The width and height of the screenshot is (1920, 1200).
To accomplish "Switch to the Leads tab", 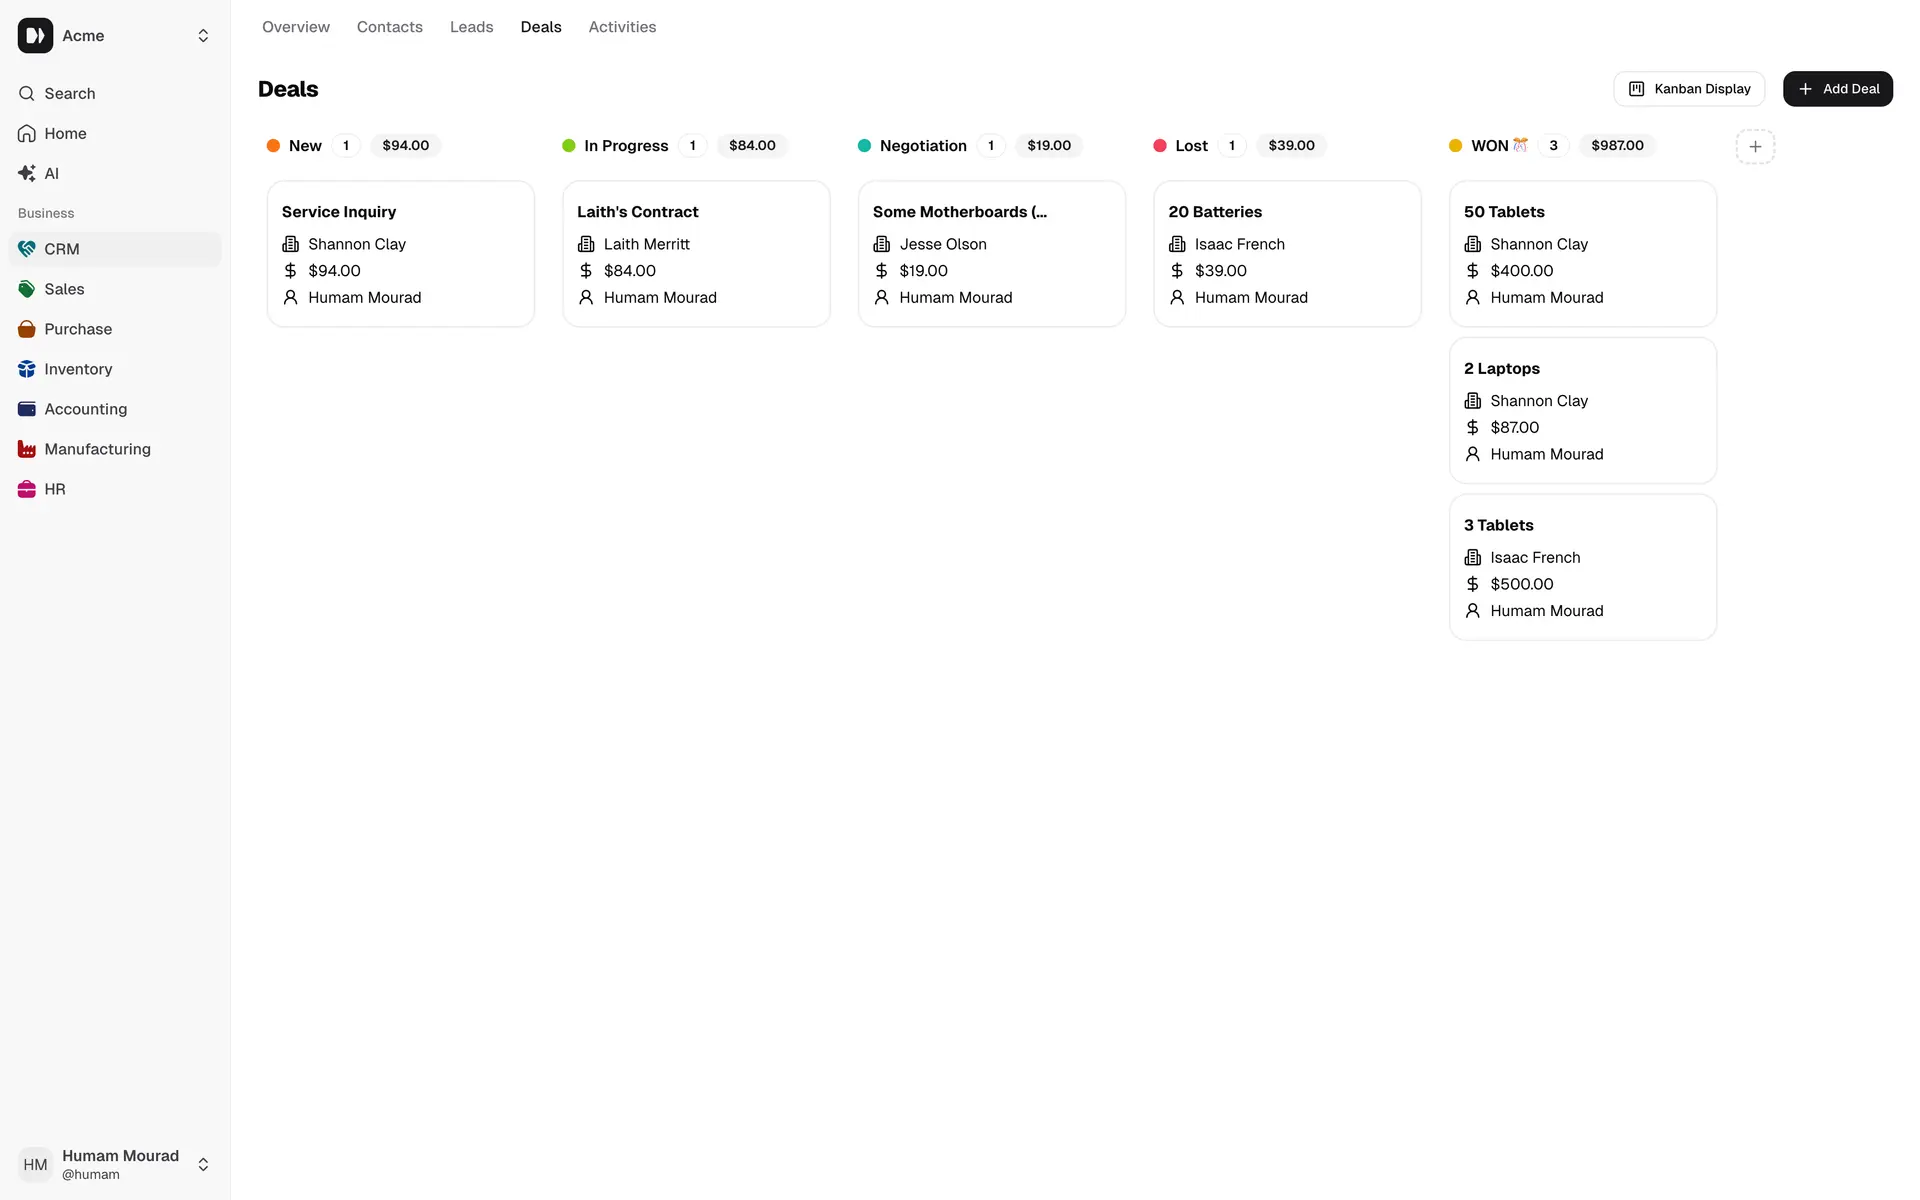I will point(471,27).
